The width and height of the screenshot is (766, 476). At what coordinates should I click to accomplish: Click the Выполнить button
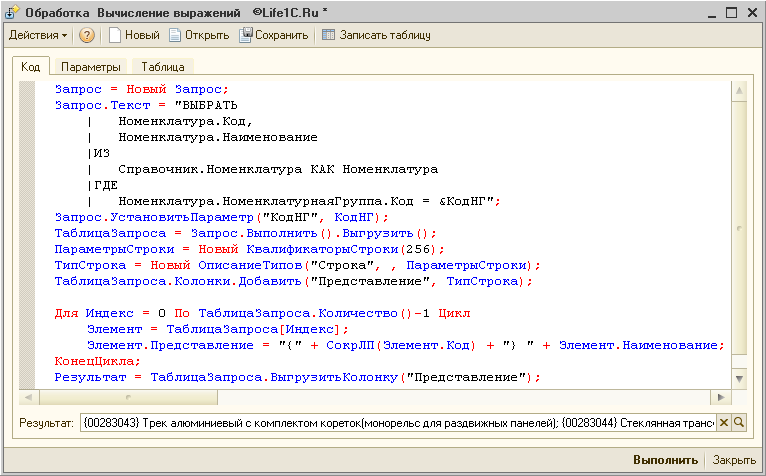[665, 460]
